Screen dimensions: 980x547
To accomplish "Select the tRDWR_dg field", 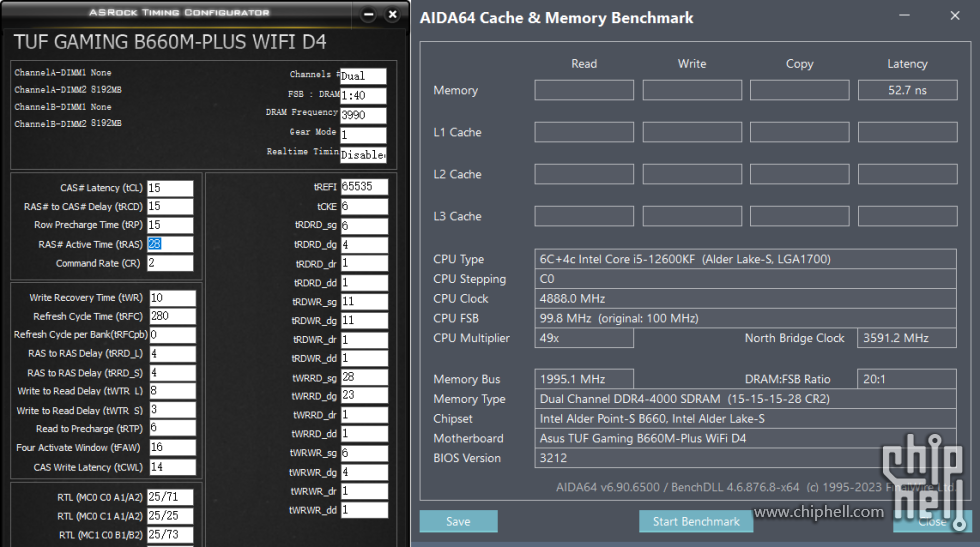I will click(364, 320).
